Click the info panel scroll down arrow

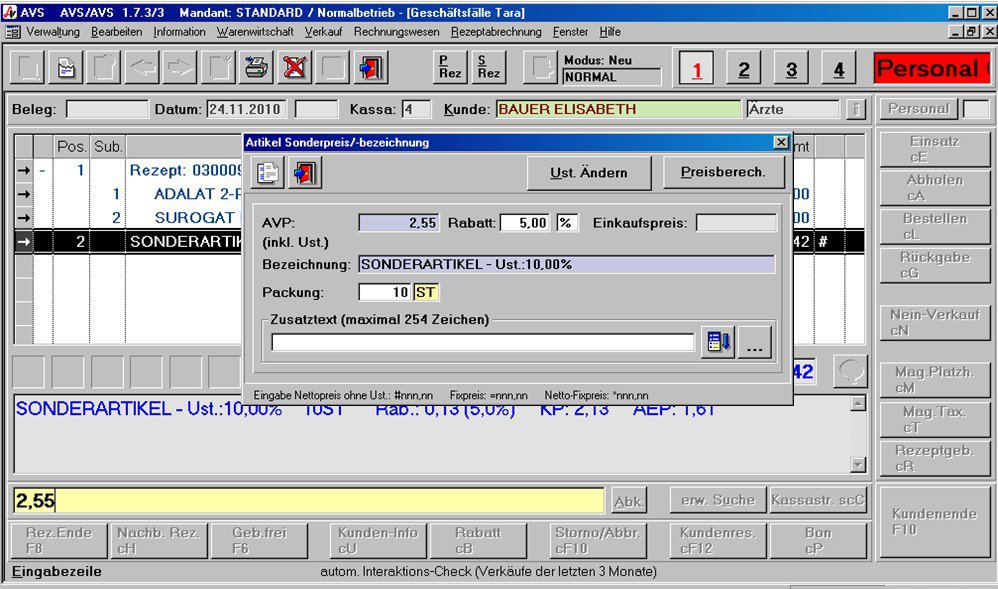point(857,464)
